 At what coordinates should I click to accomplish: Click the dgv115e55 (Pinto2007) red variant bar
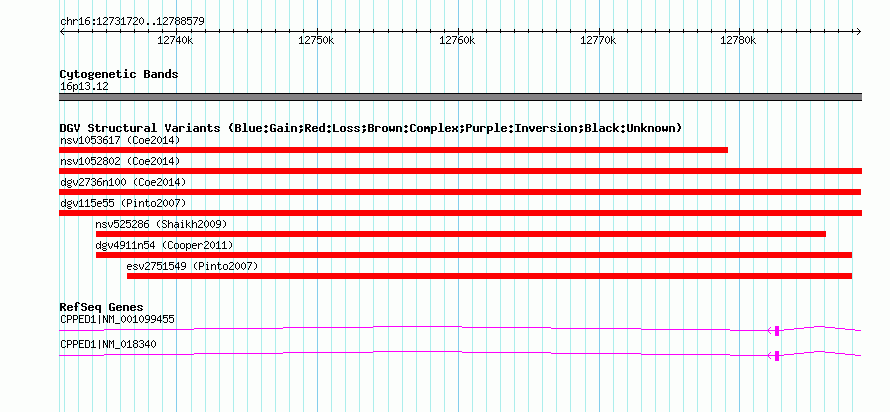pyautogui.click(x=460, y=213)
